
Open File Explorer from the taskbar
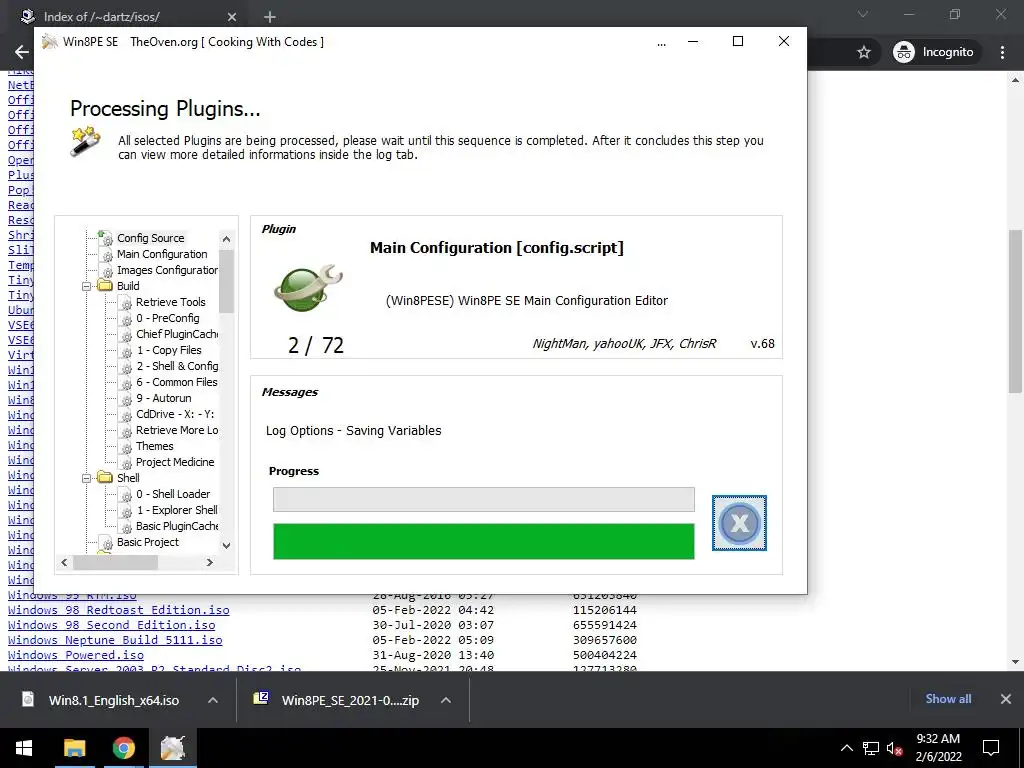click(x=74, y=748)
